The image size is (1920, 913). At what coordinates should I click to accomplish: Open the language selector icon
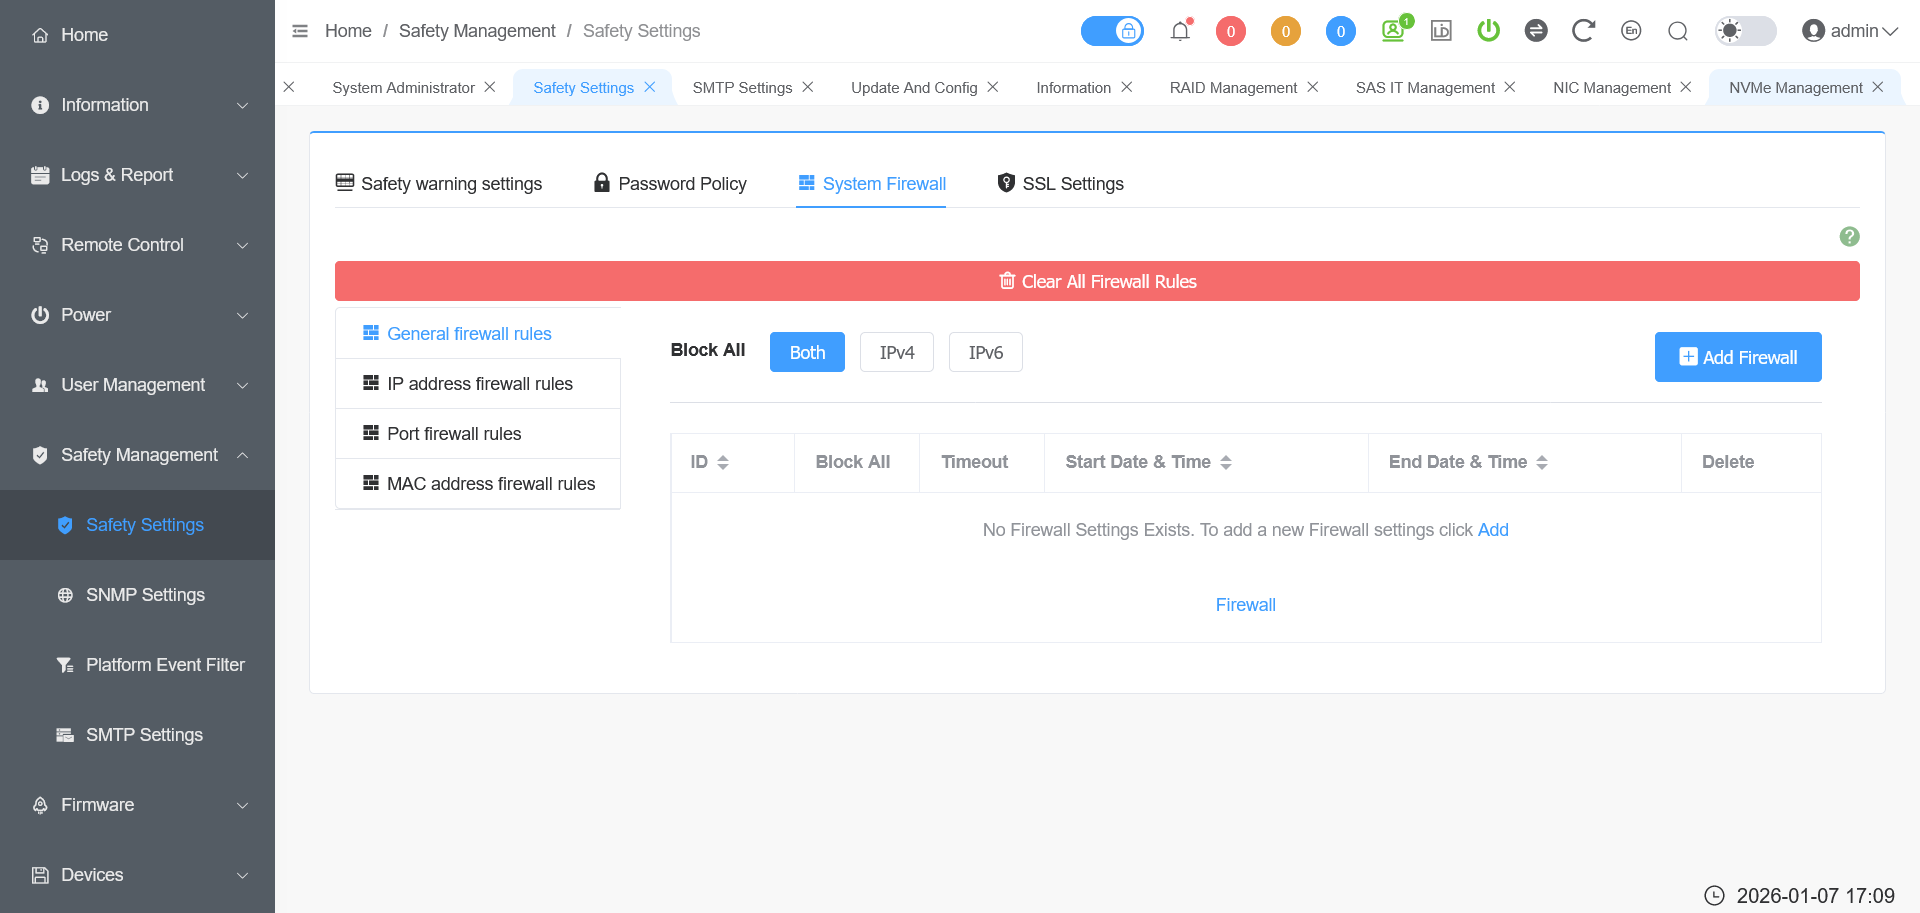[x=1631, y=31]
